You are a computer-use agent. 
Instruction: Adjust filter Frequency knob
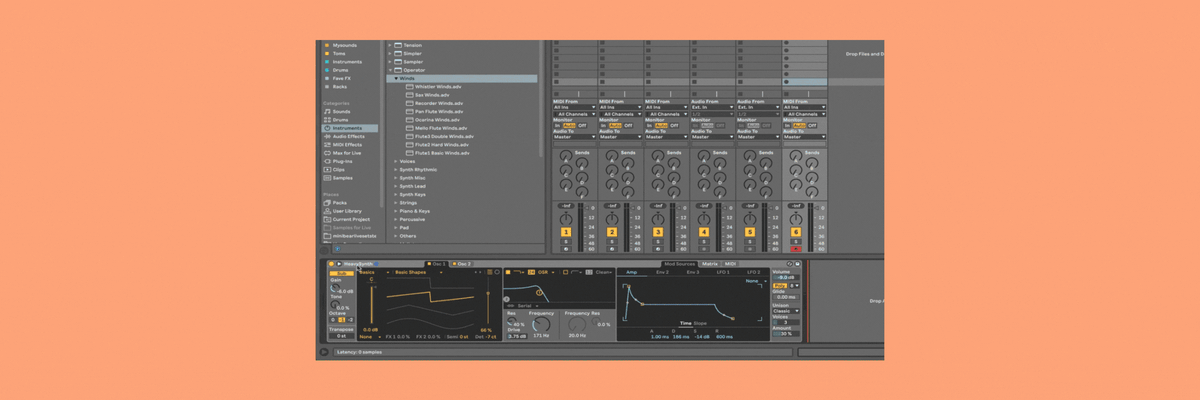pyautogui.click(x=541, y=324)
